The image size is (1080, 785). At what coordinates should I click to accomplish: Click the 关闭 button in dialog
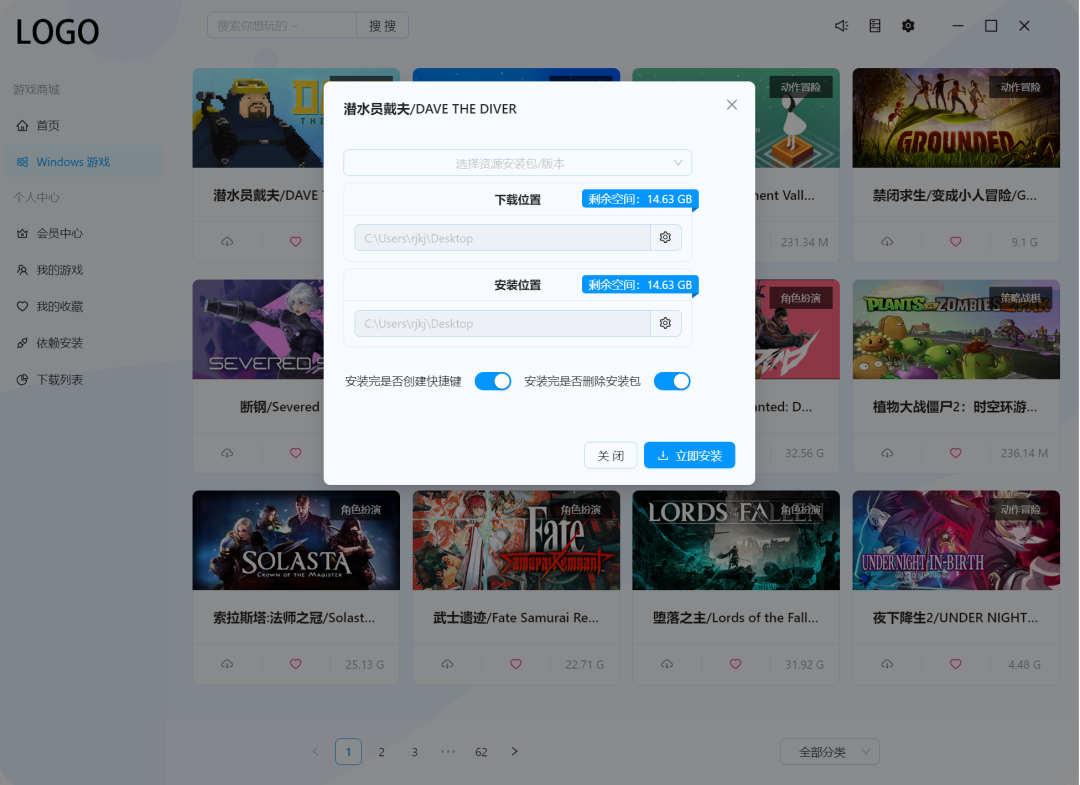tap(611, 455)
